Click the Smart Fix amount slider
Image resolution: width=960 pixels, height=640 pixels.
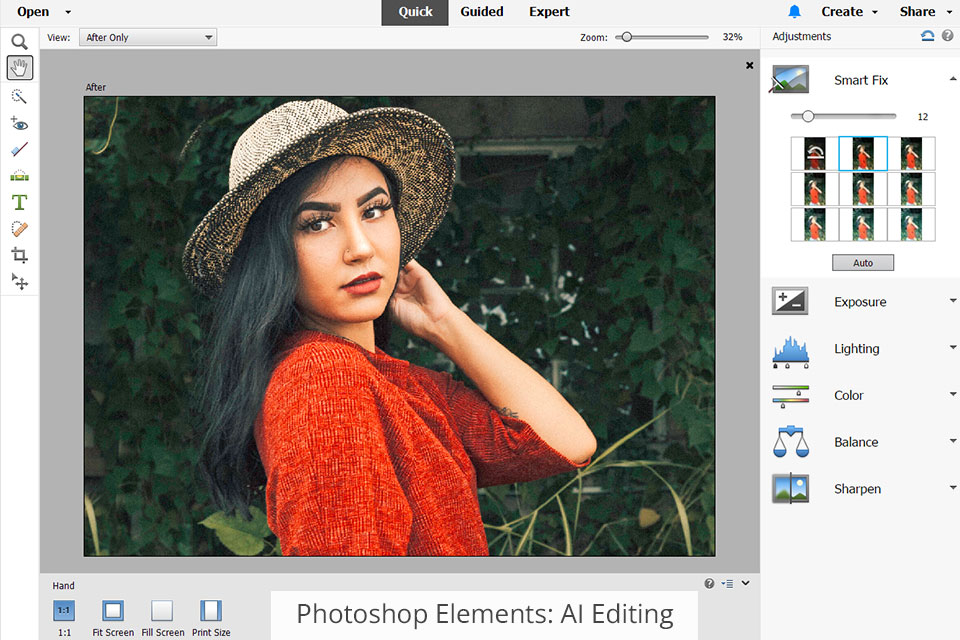point(843,116)
